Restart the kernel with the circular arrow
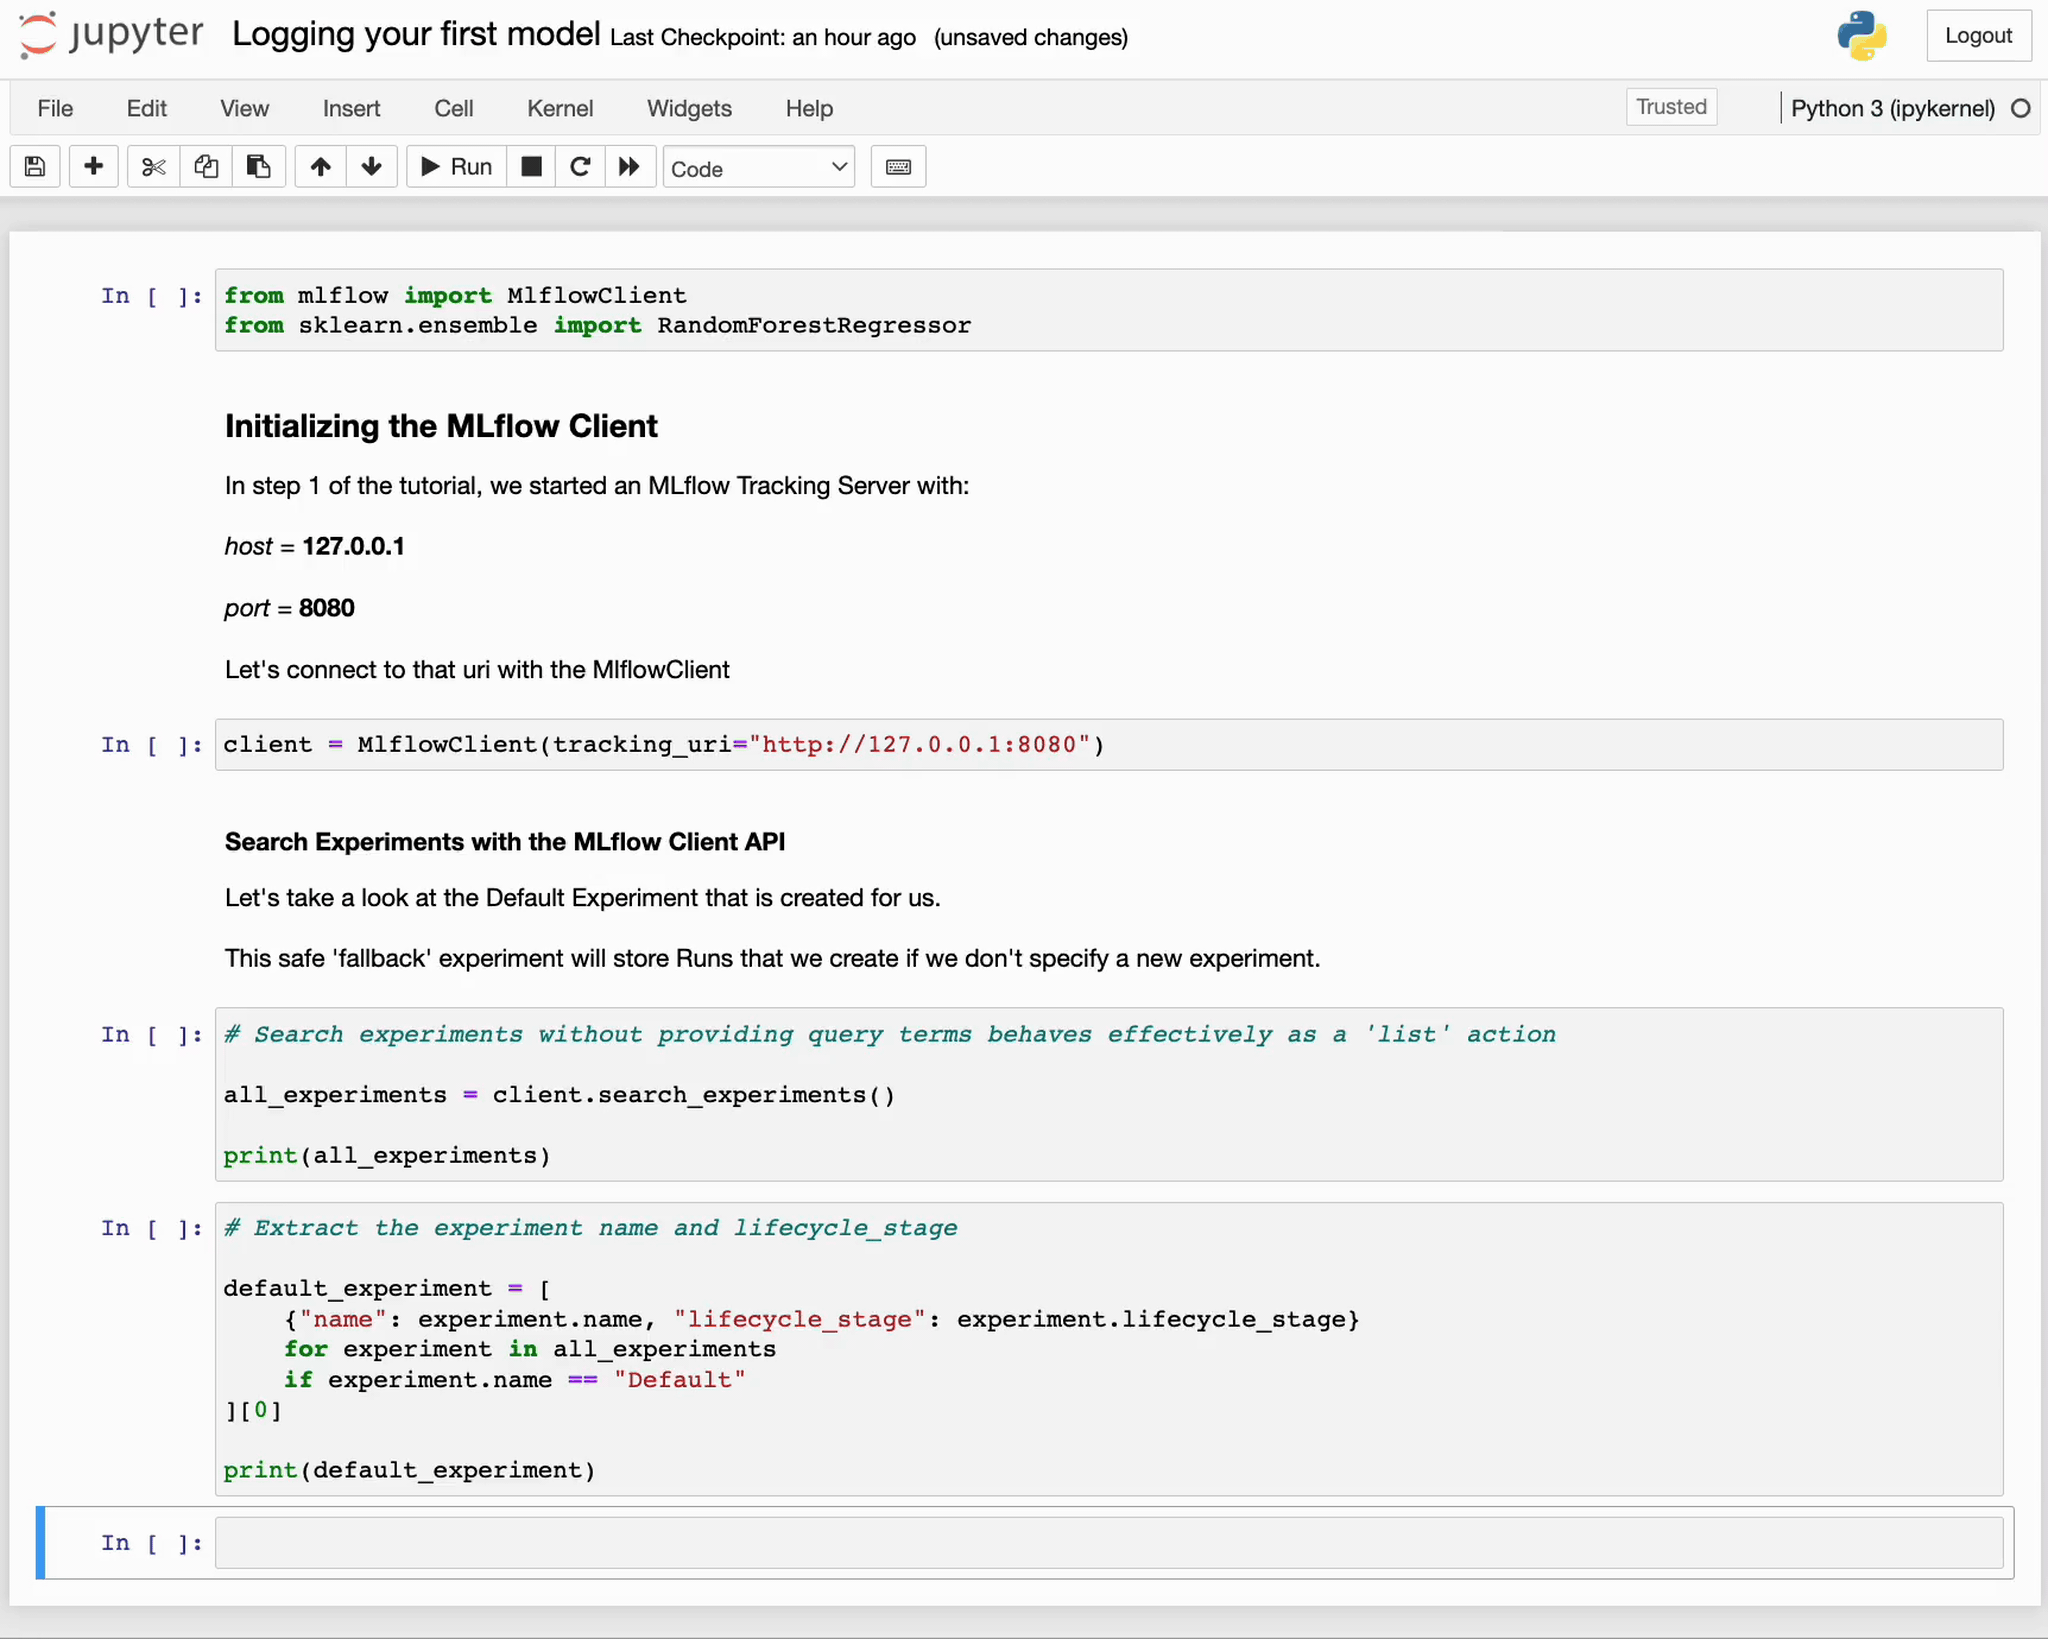This screenshot has height=1639, width=2048. 580,167
